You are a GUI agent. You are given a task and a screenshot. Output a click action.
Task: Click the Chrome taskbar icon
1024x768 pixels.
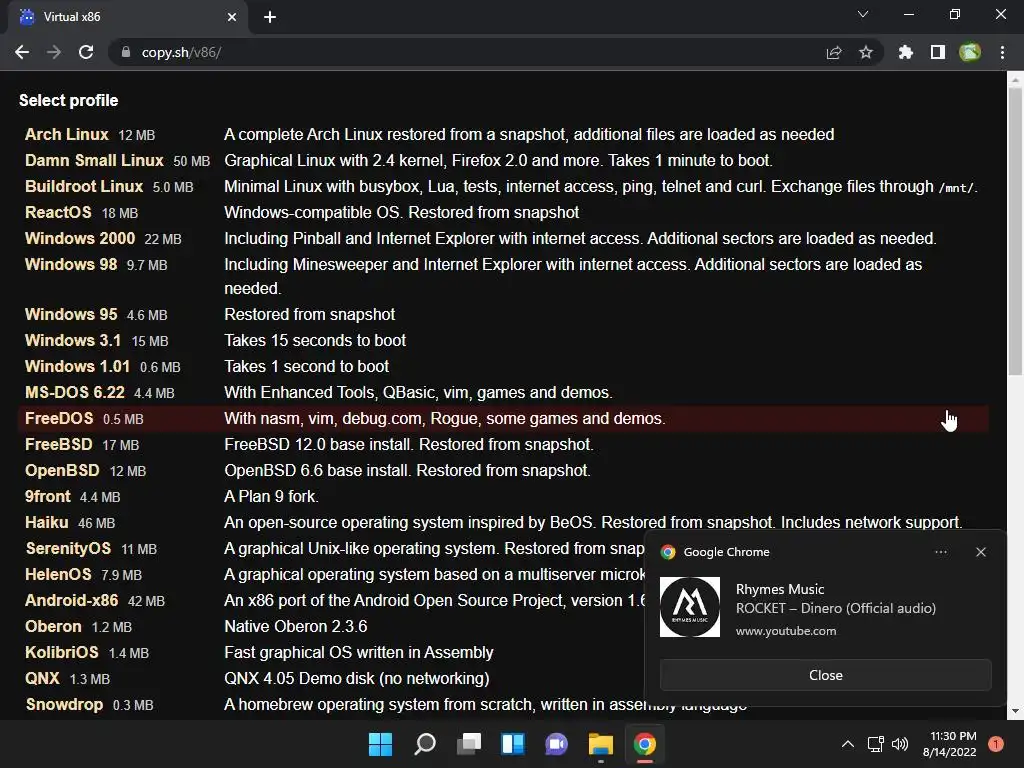[x=645, y=744]
